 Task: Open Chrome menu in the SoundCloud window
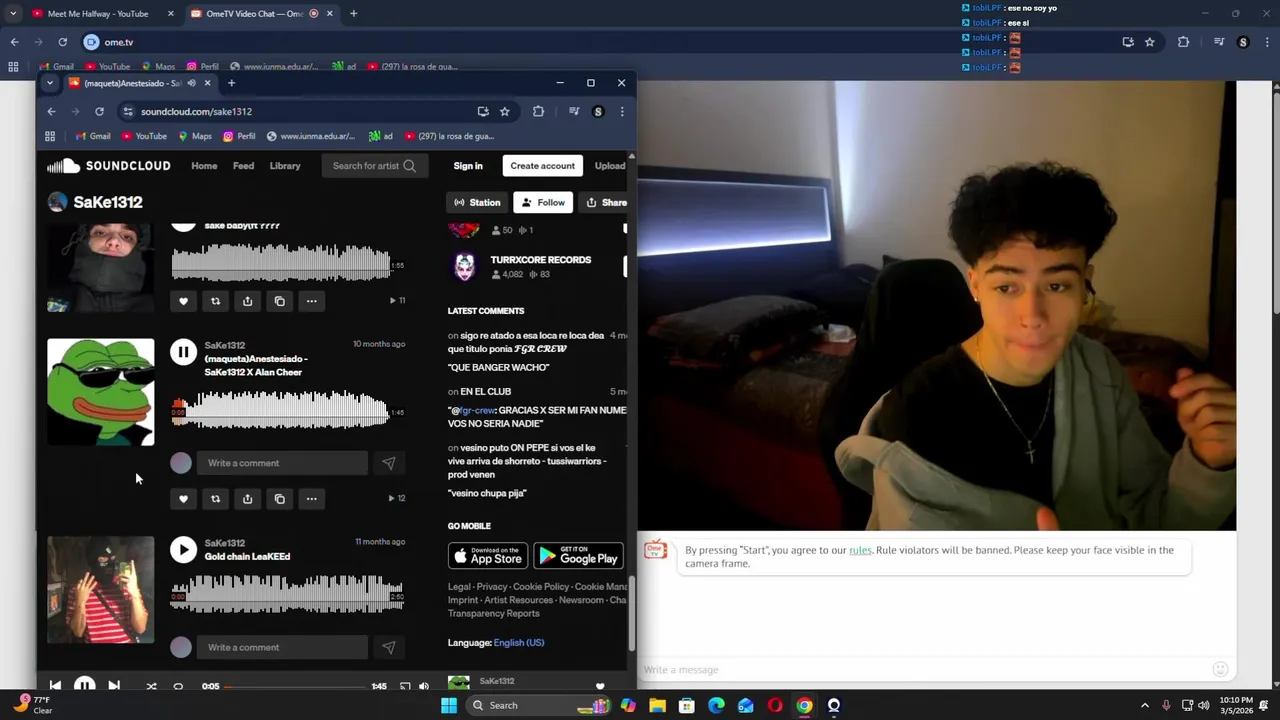pos(622,111)
